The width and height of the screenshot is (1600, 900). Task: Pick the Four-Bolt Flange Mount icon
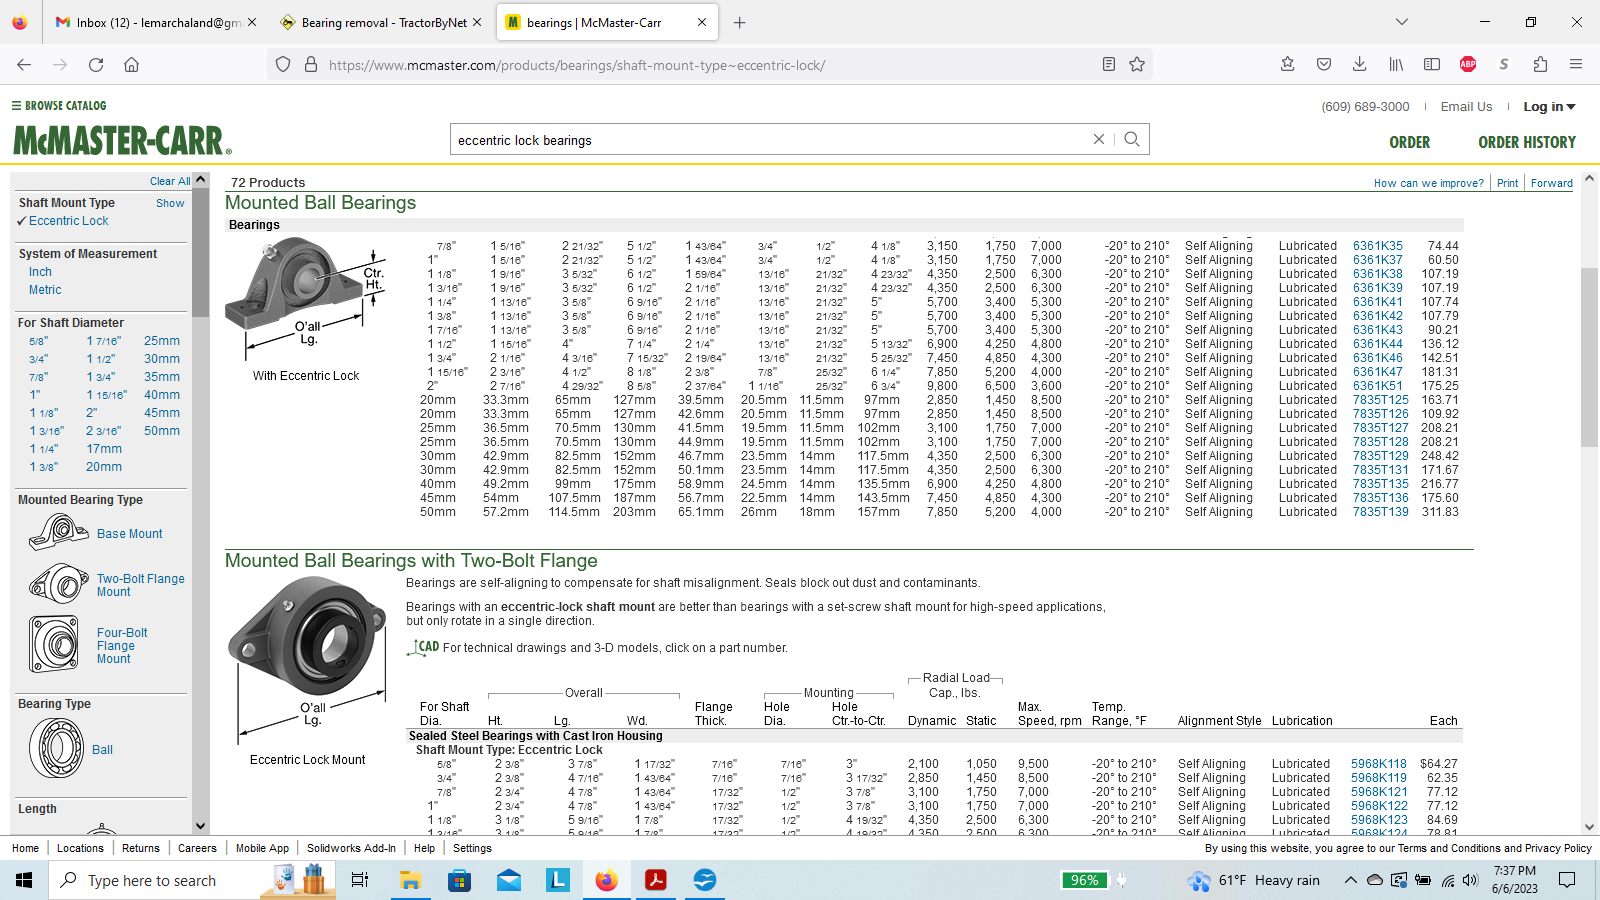[54, 643]
